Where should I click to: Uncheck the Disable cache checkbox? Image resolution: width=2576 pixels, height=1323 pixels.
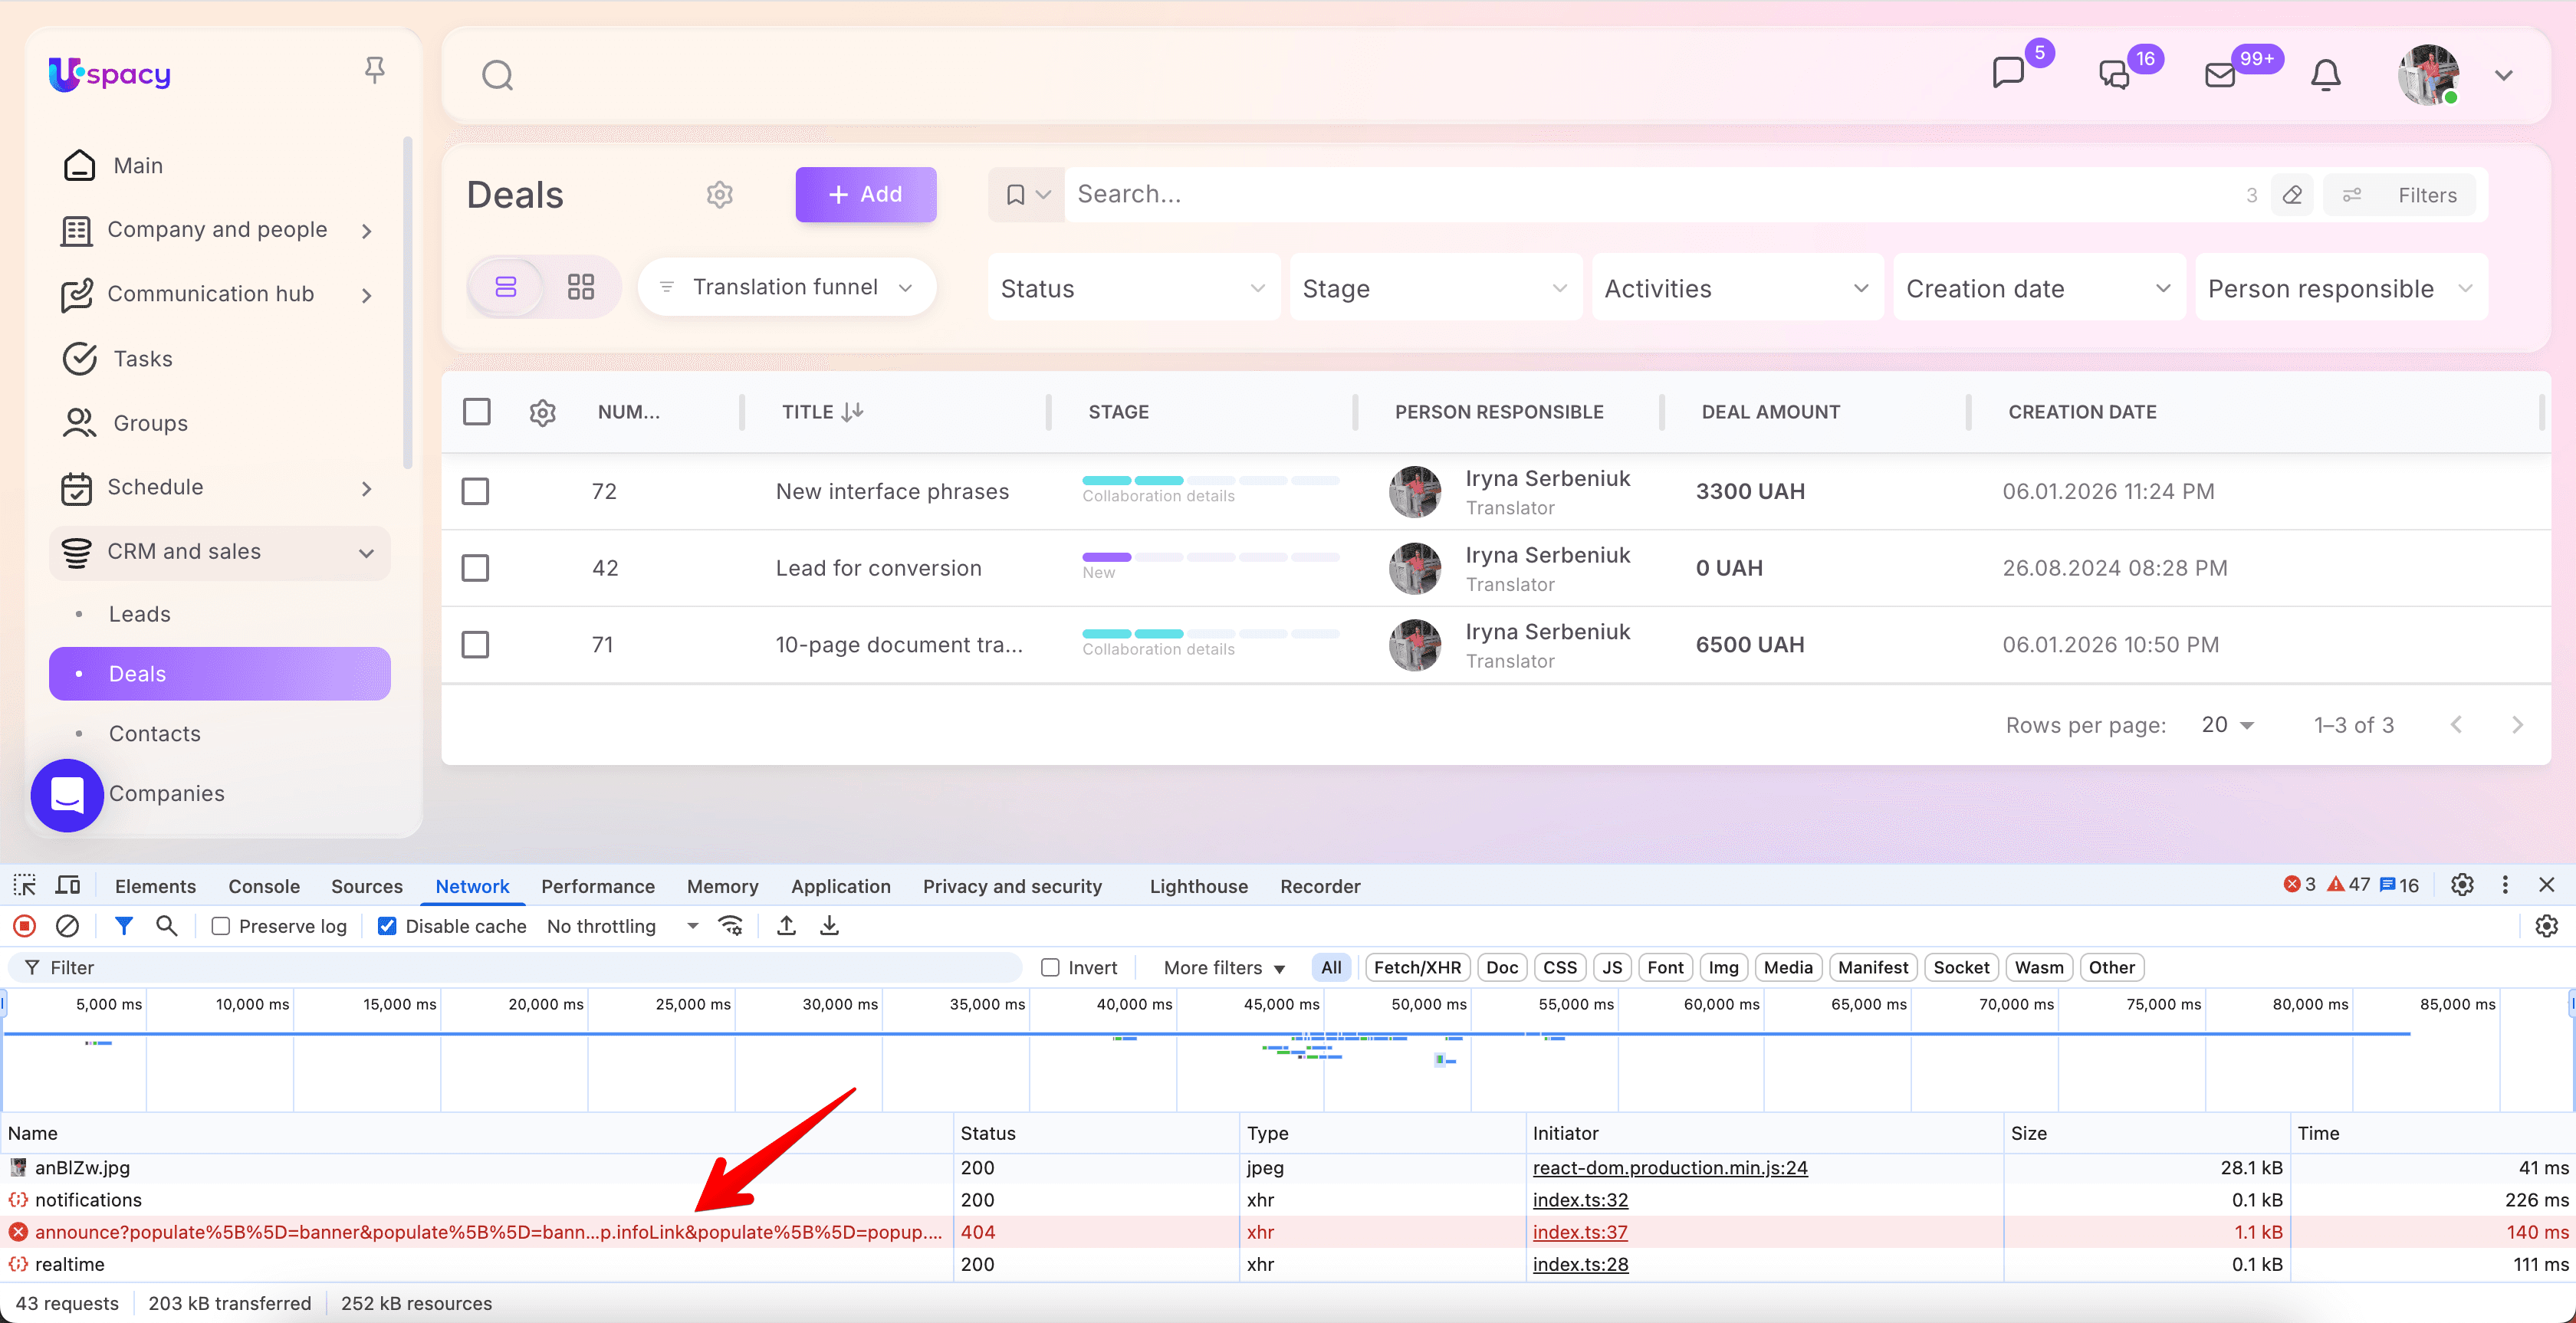point(387,926)
